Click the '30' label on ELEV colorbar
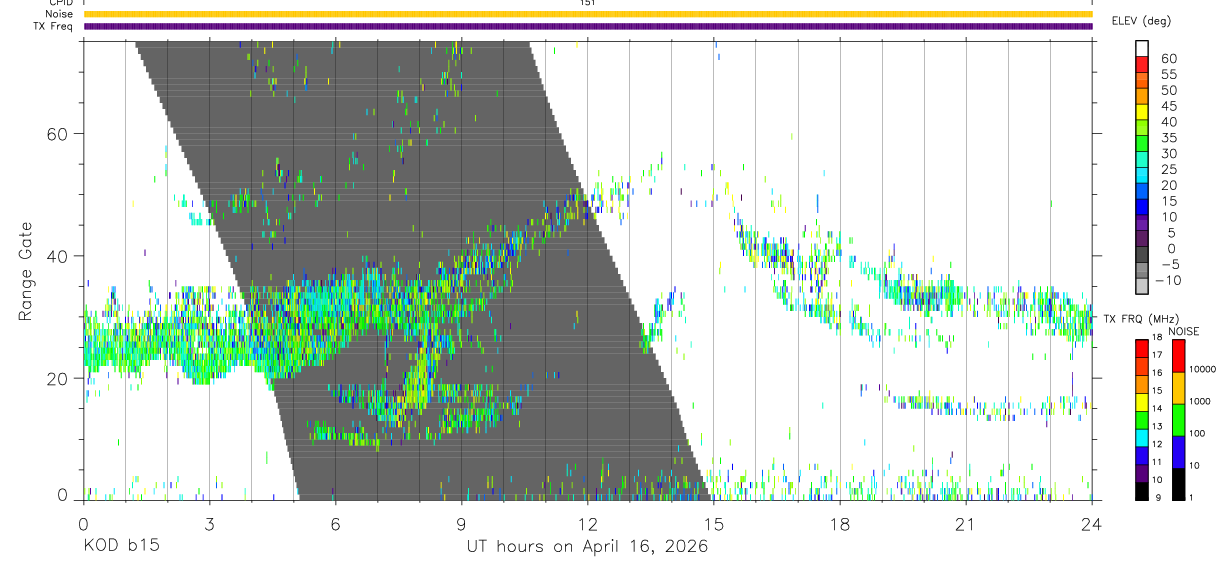 click(1169, 153)
